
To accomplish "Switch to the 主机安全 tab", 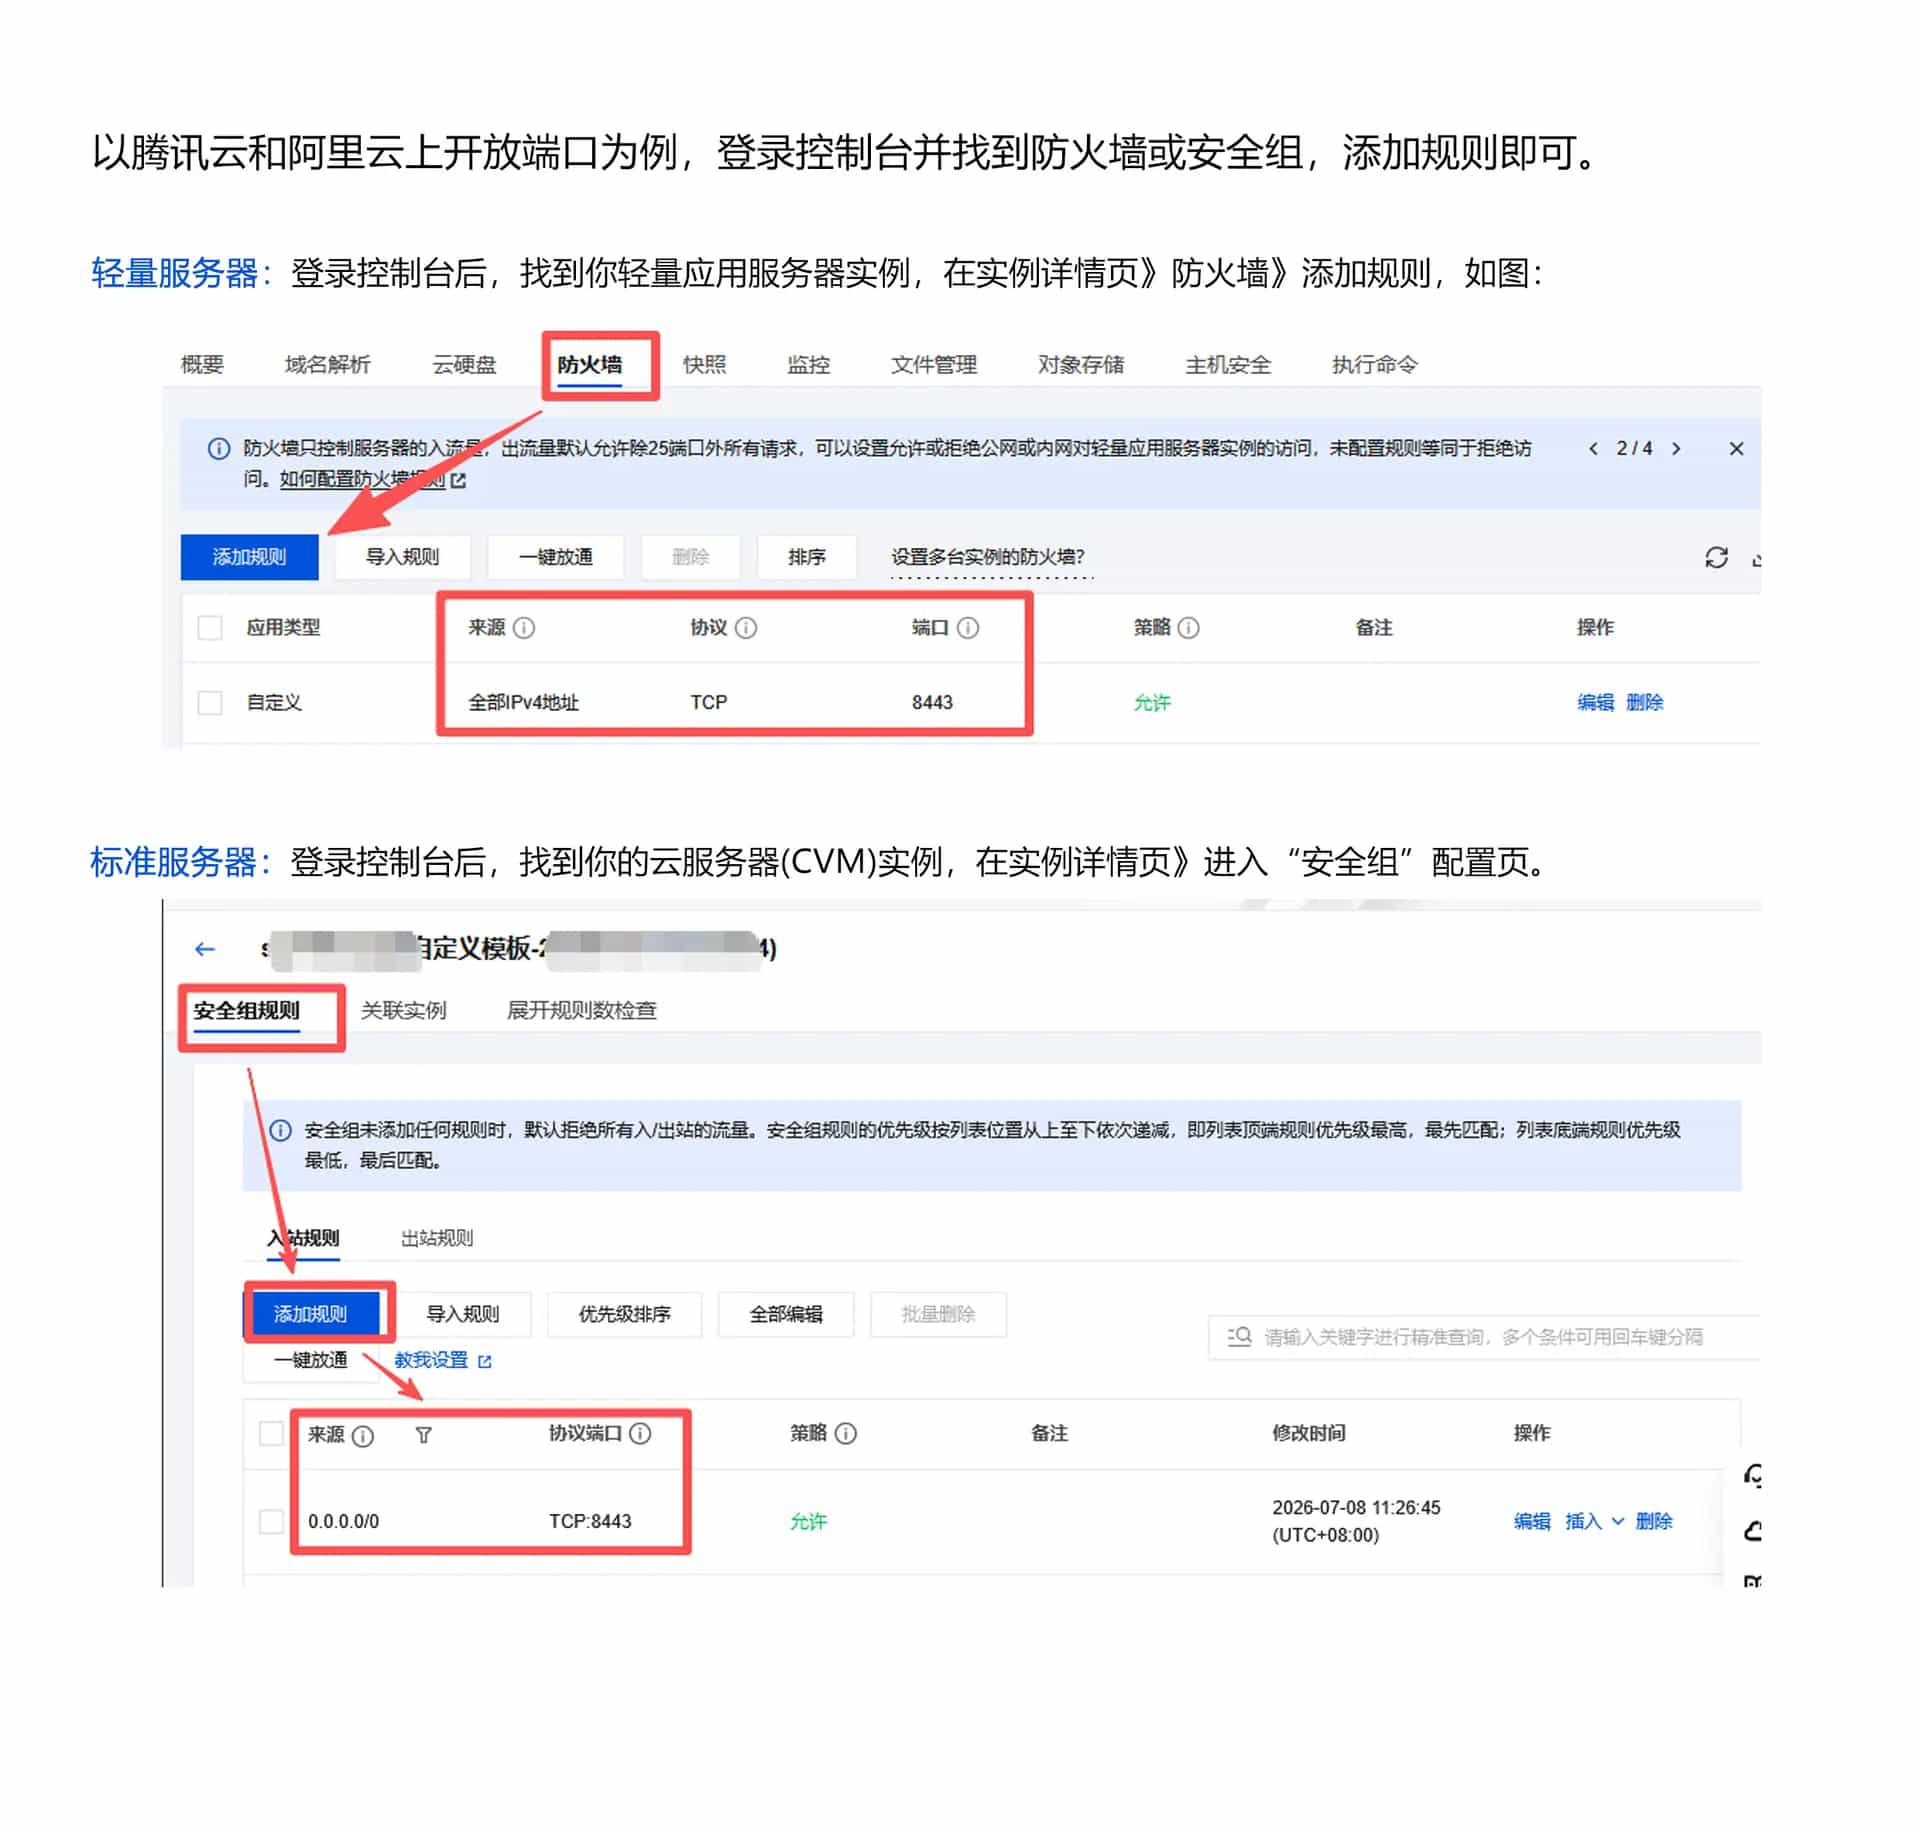I will tap(1228, 364).
